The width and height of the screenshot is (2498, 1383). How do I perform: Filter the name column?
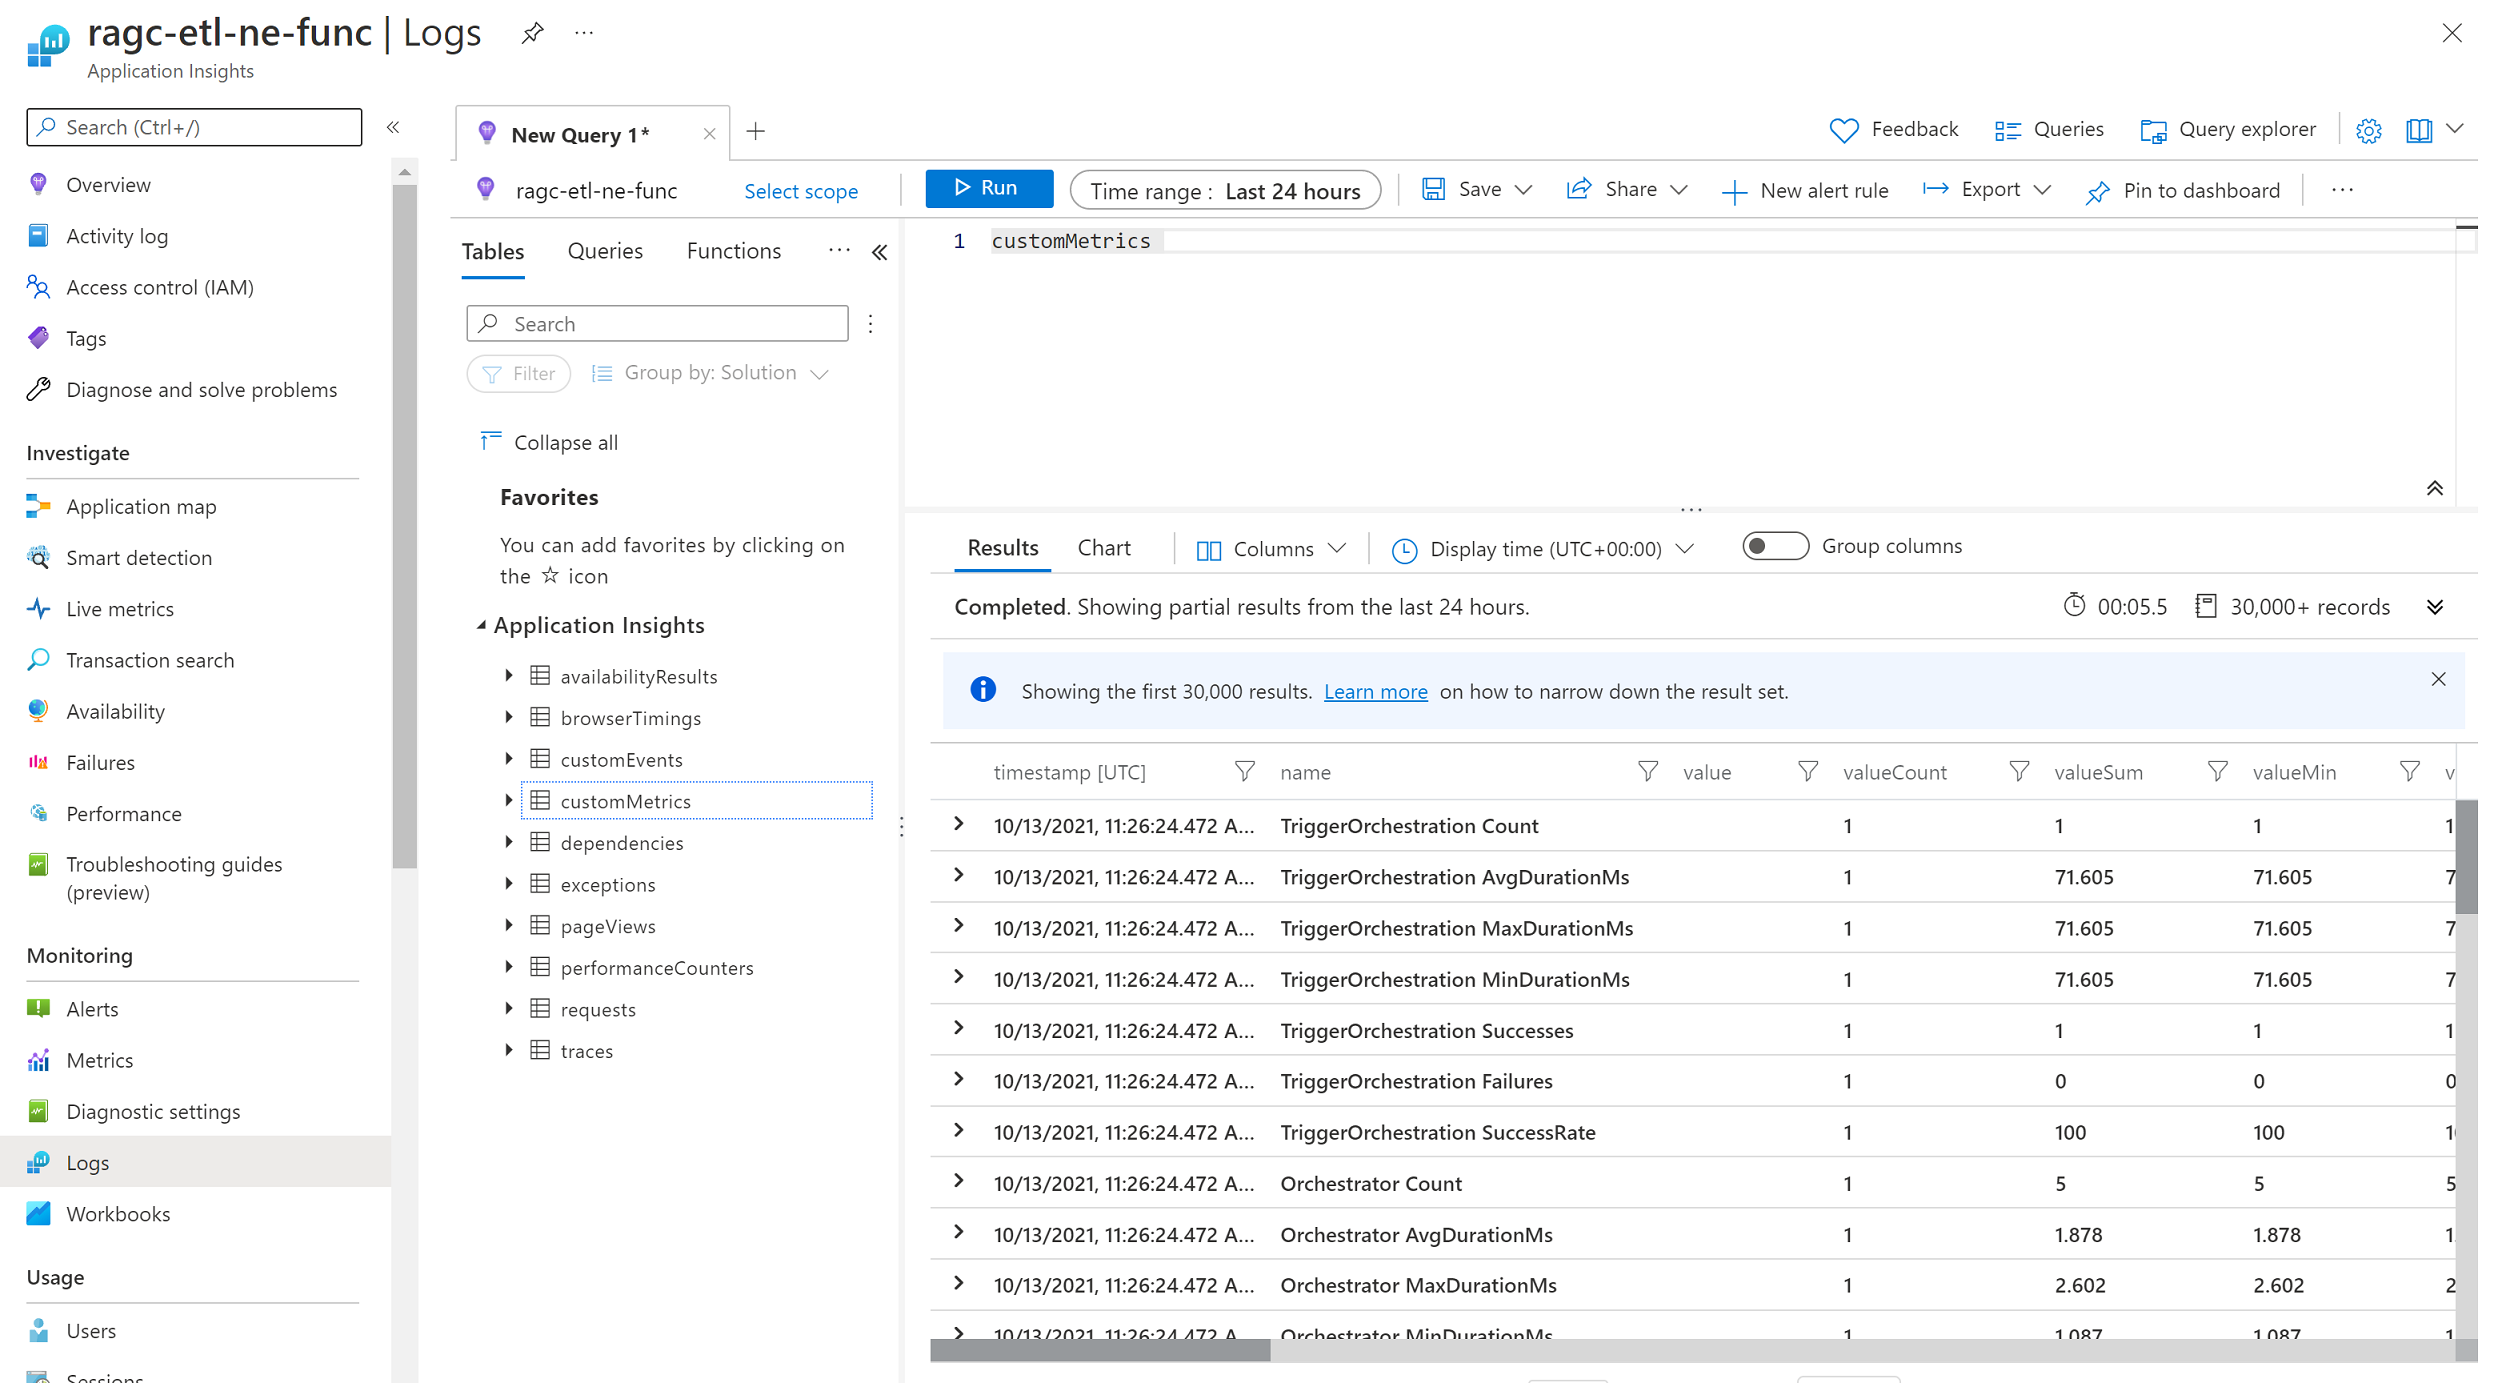tap(1647, 771)
